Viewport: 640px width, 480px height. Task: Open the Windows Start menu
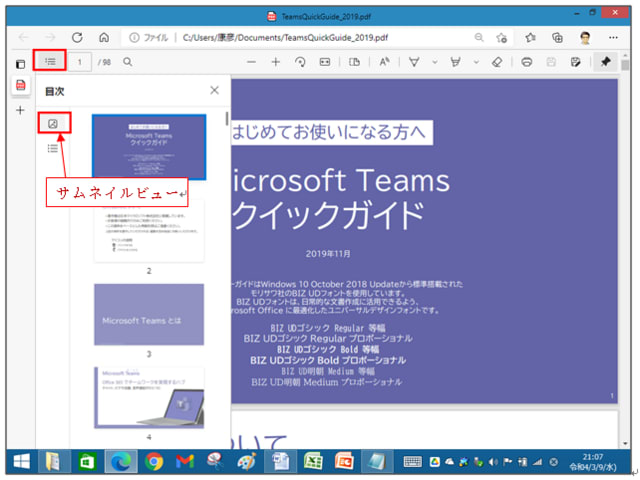click(22, 462)
